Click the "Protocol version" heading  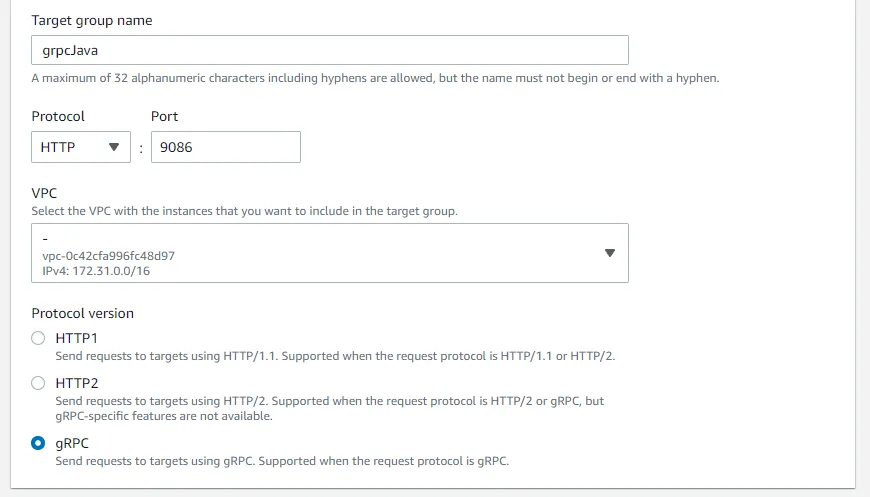(x=82, y=313)
